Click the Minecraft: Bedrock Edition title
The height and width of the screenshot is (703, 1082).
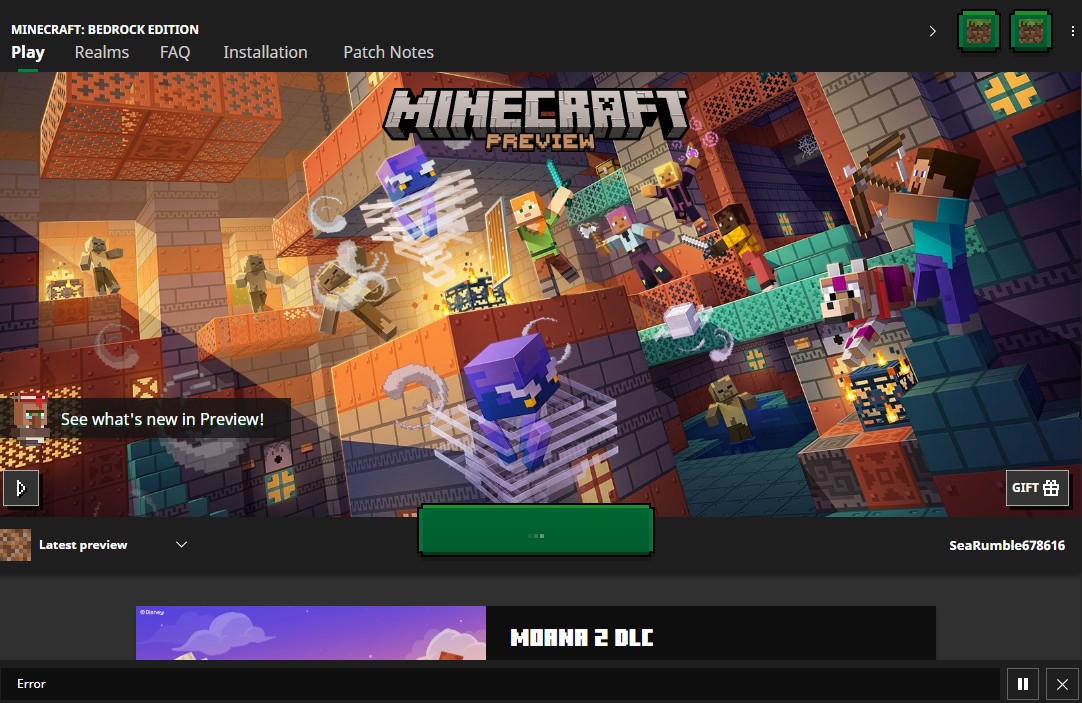(x=105, y=30)
